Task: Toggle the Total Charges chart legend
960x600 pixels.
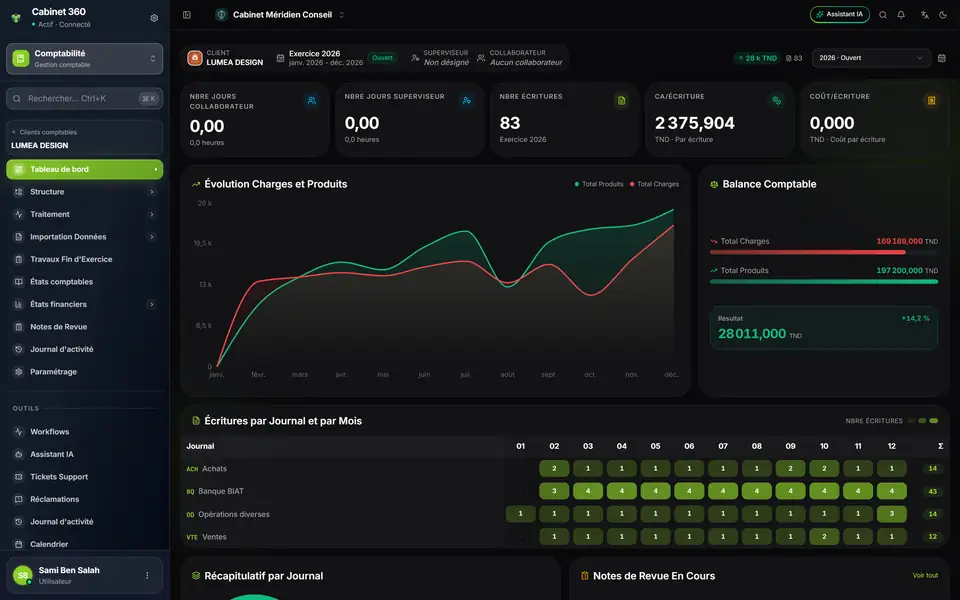Action: 654,184
